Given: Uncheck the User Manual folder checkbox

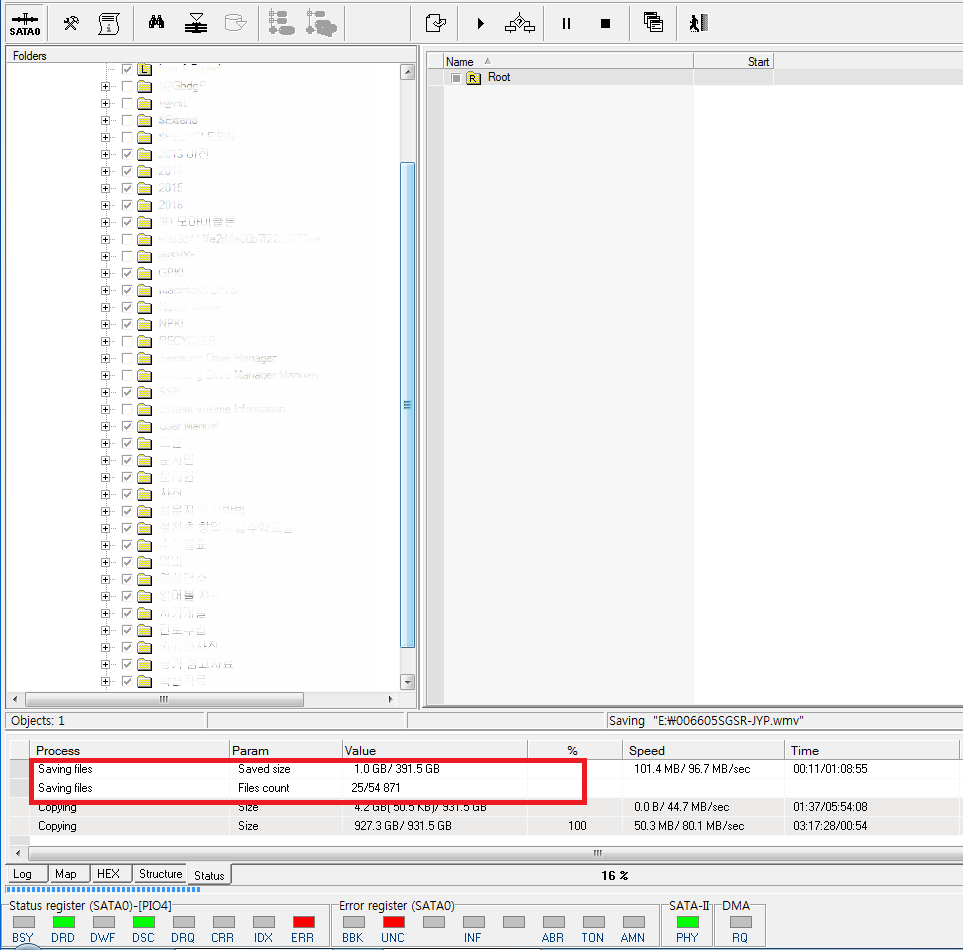Looking at the screenshot, I should click(x=127, y=426).
